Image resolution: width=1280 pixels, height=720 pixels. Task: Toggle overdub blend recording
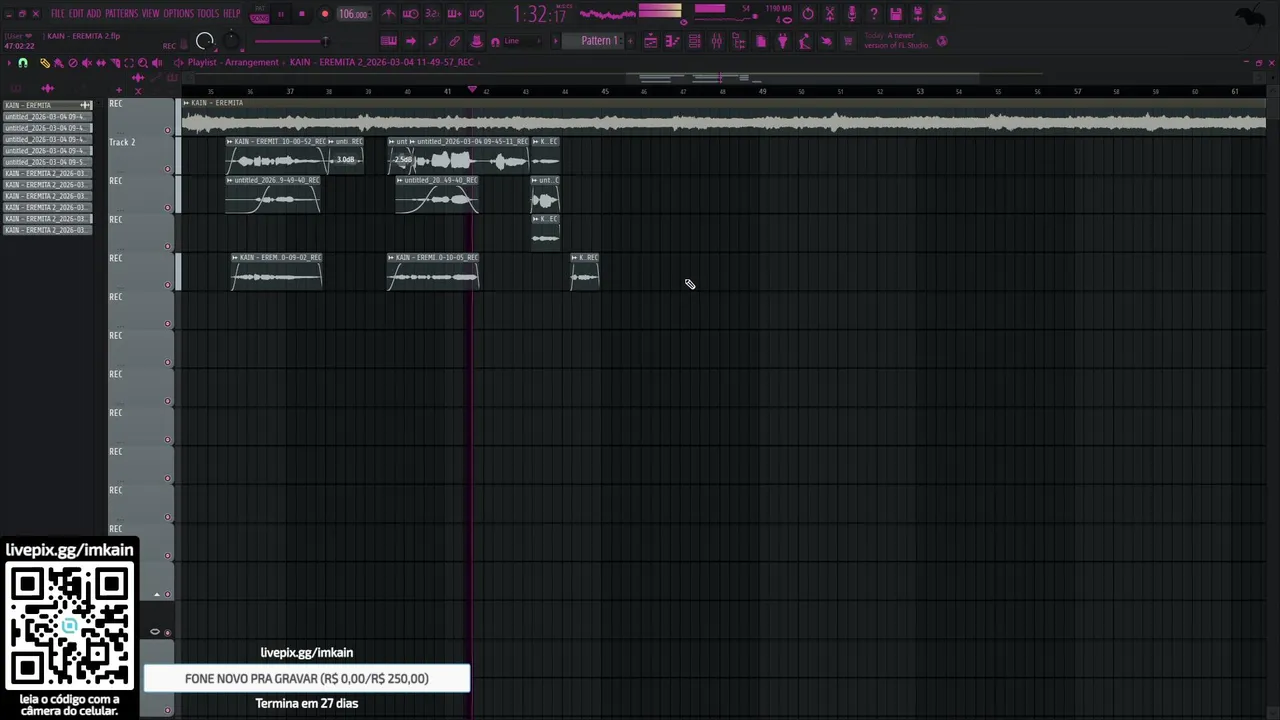(x=454, y=14)
